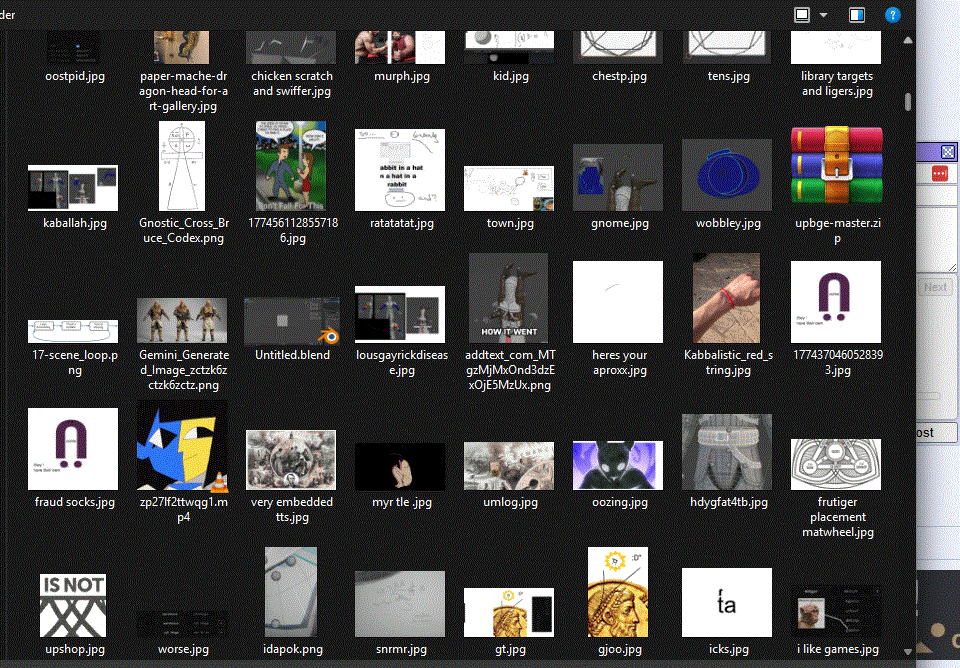960x668 pixels.
Task: Select gt.jpg thumbnail
Action: point(509,612)
